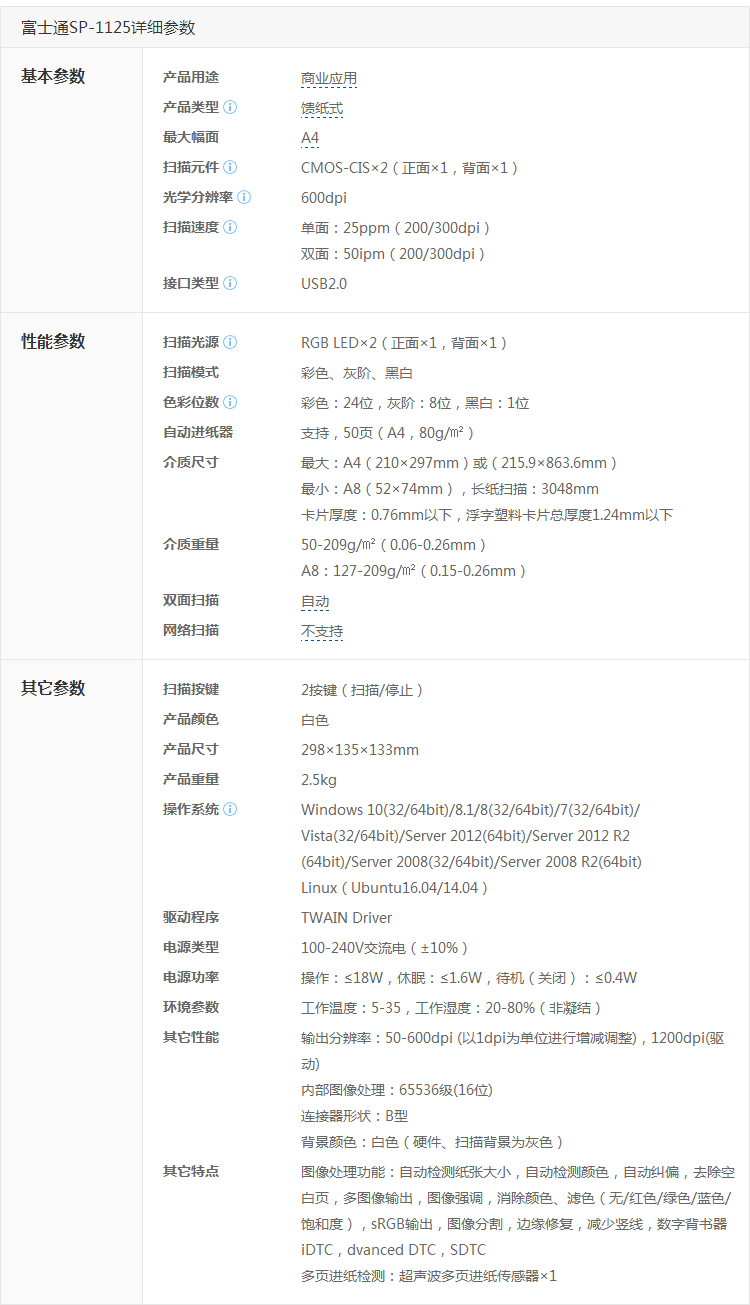Screen dimensions: 750x1305
Task: Click the info icon beside 扫描速度
Action: 230,227
